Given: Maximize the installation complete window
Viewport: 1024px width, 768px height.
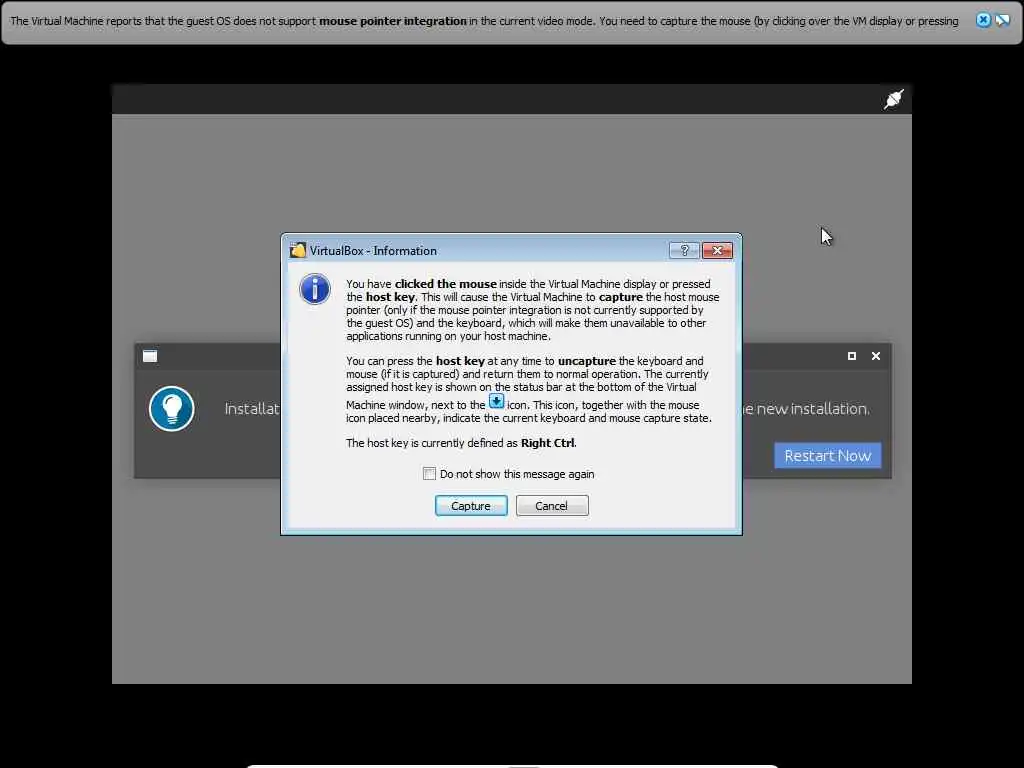Looking at the screenshot, I should tap(852, 356).
